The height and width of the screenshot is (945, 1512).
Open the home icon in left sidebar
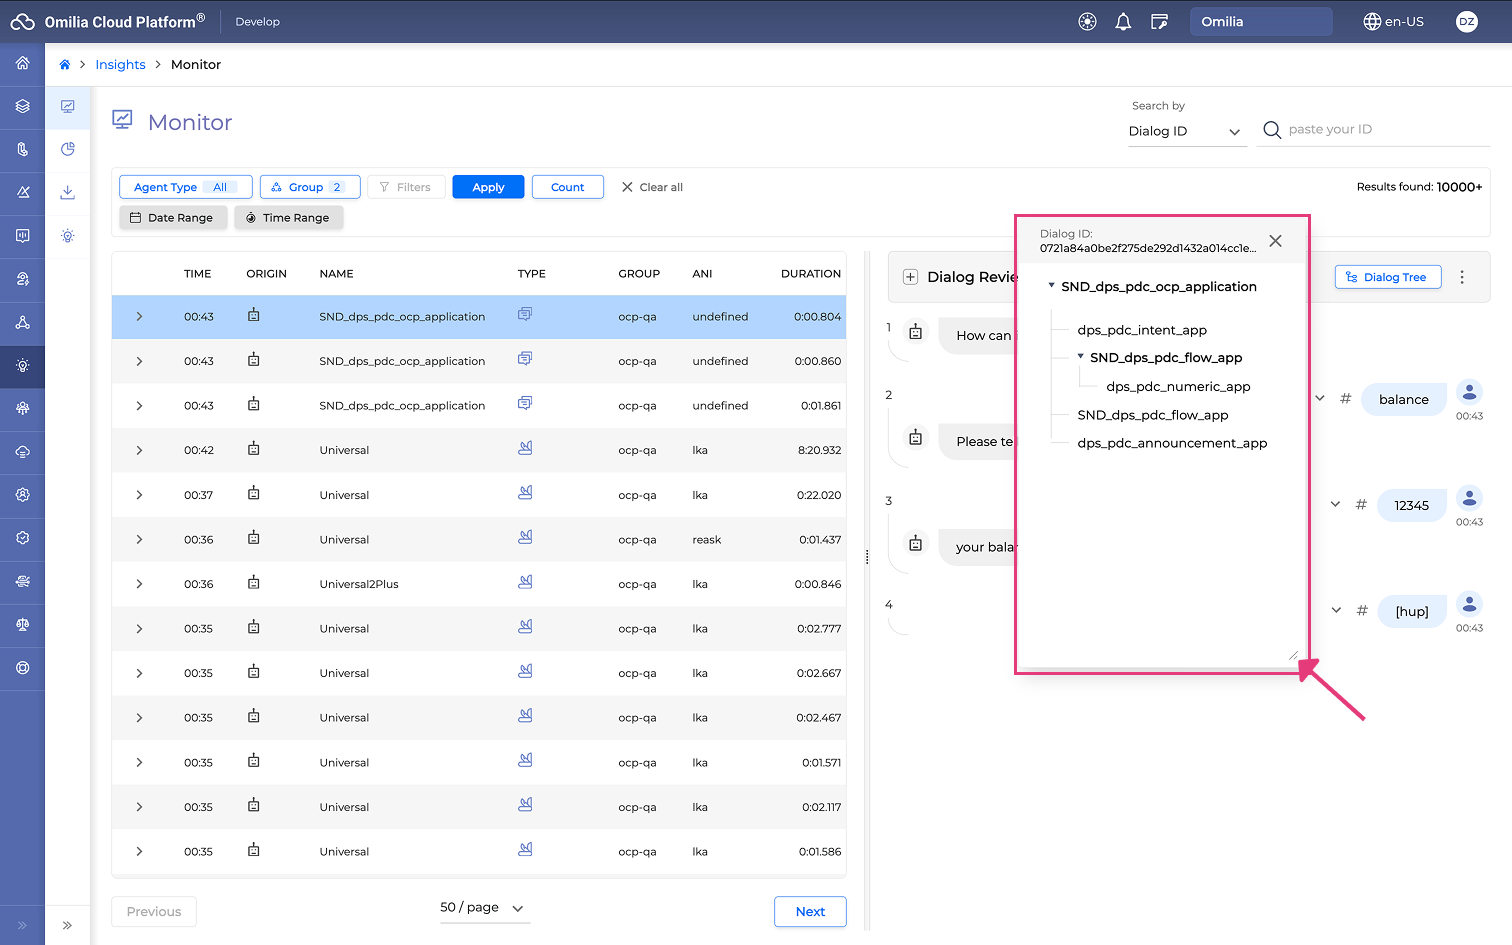click(x=22, y=63)
